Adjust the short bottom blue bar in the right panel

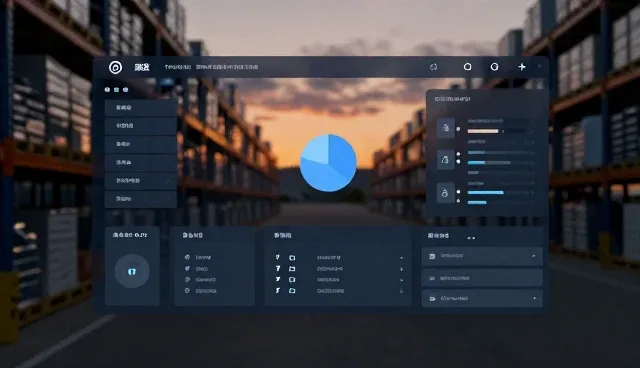pyautogui.click(x=477, y=202)
